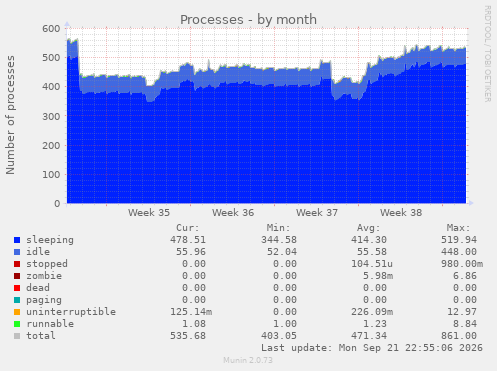Image resolution: width=497 pixels, height=371 pixels.
Task: Click the stopped legend color swatch
Action: 17,264
